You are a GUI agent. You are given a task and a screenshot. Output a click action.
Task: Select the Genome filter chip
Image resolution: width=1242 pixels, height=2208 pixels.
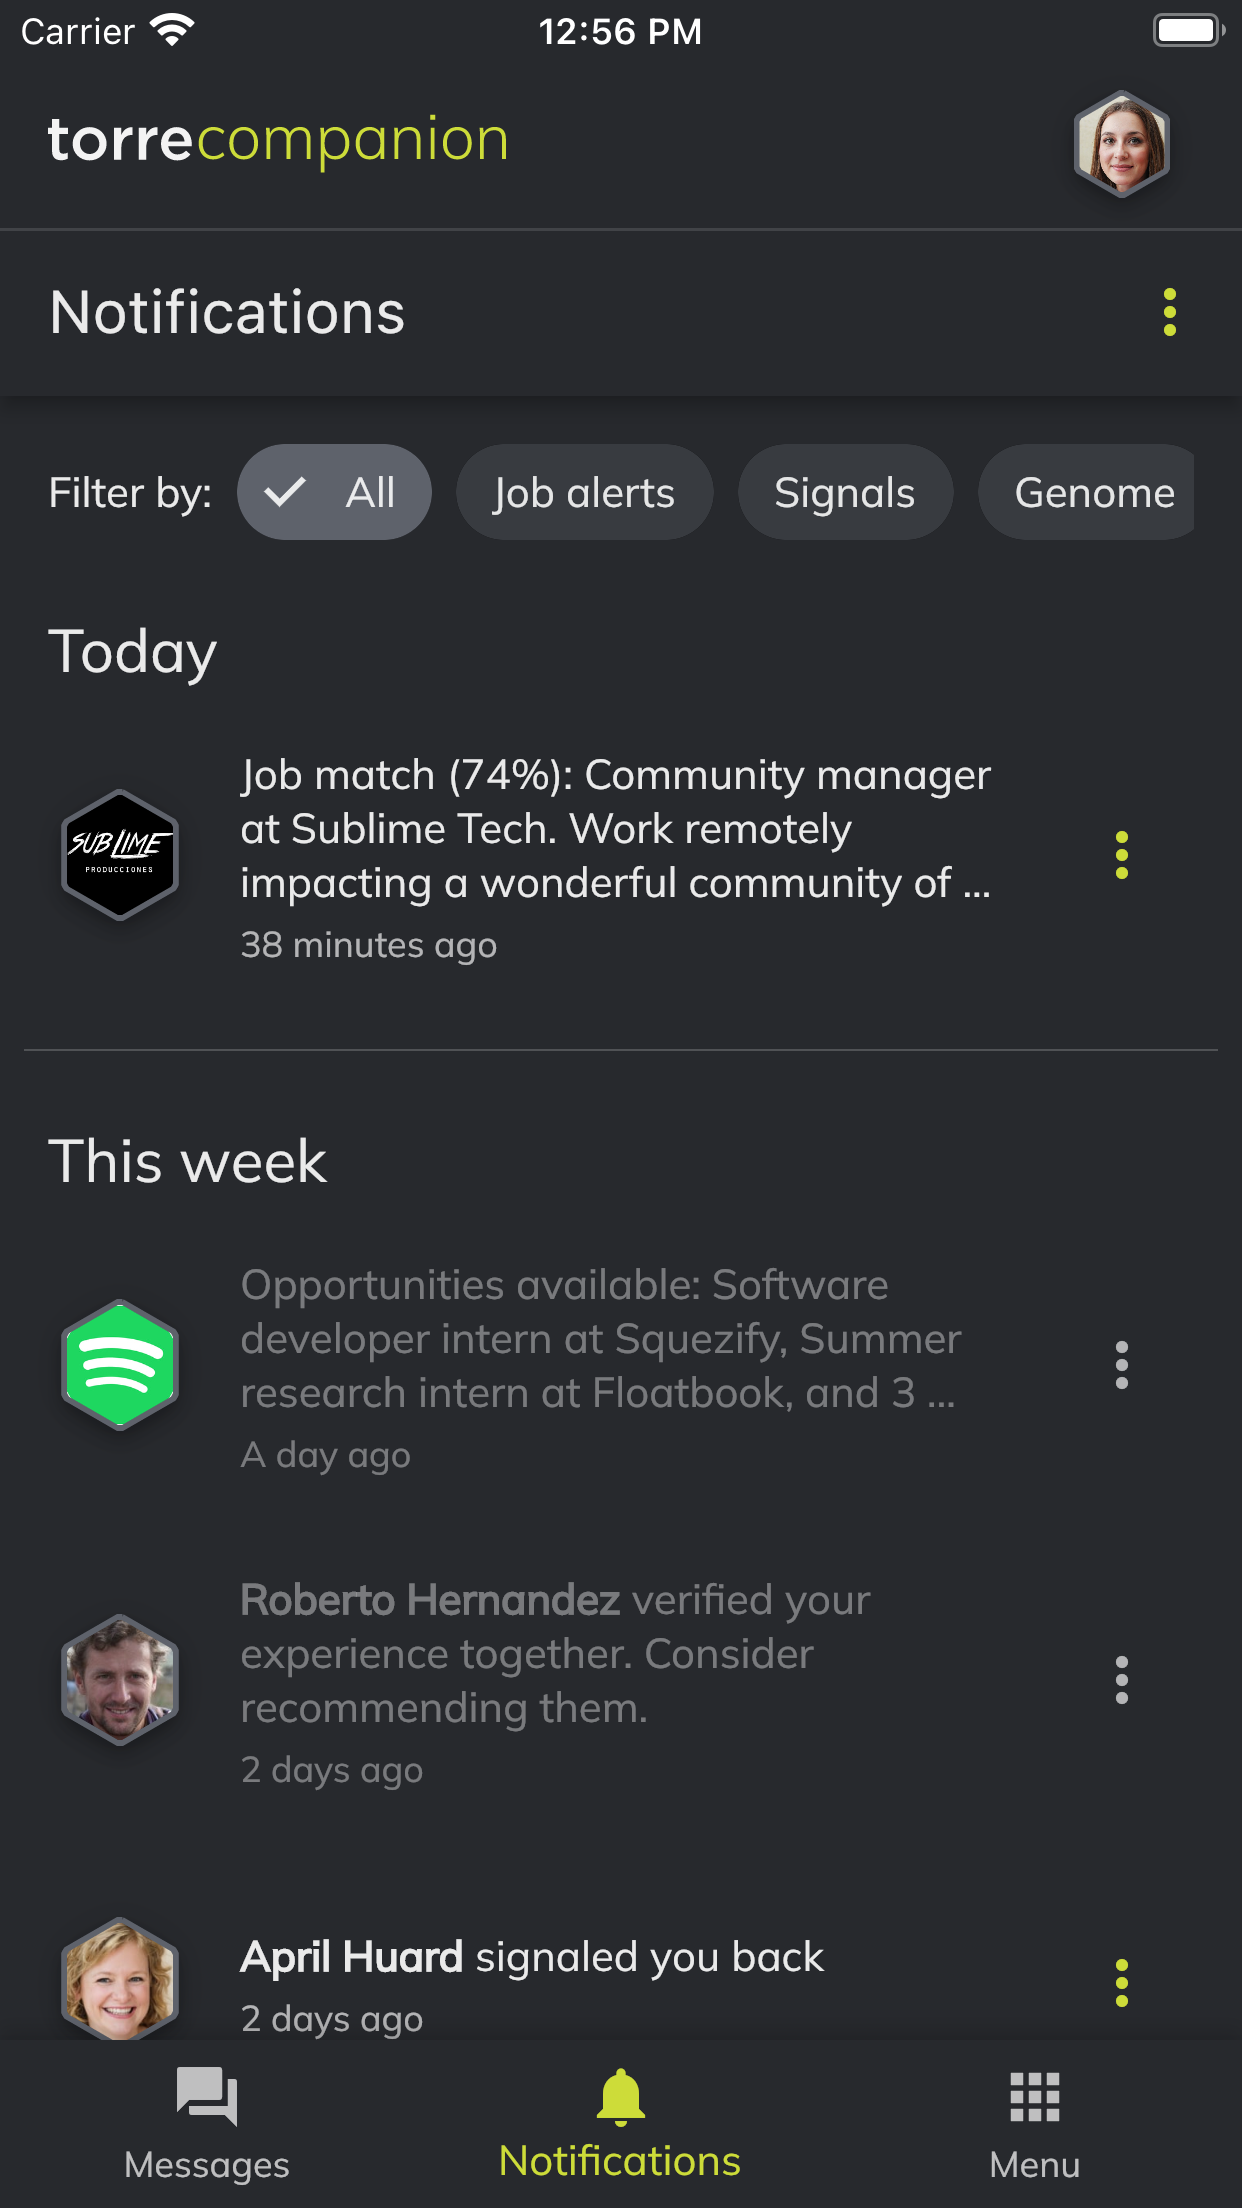click(x=1090, y=492)
